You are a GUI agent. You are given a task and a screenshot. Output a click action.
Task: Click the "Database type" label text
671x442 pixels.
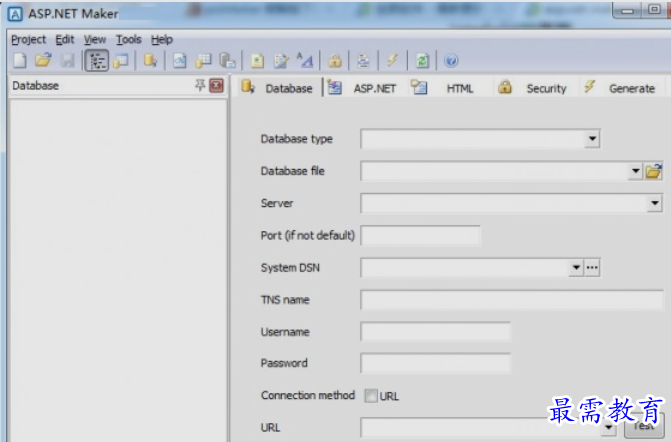tap(297, 139)
